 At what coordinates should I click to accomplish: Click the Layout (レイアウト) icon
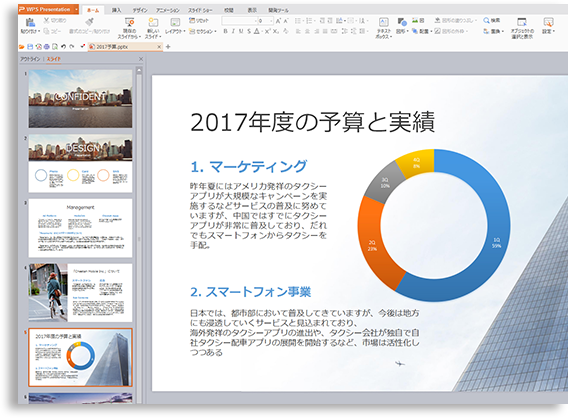pyautogui.click(x=175, y=22)
